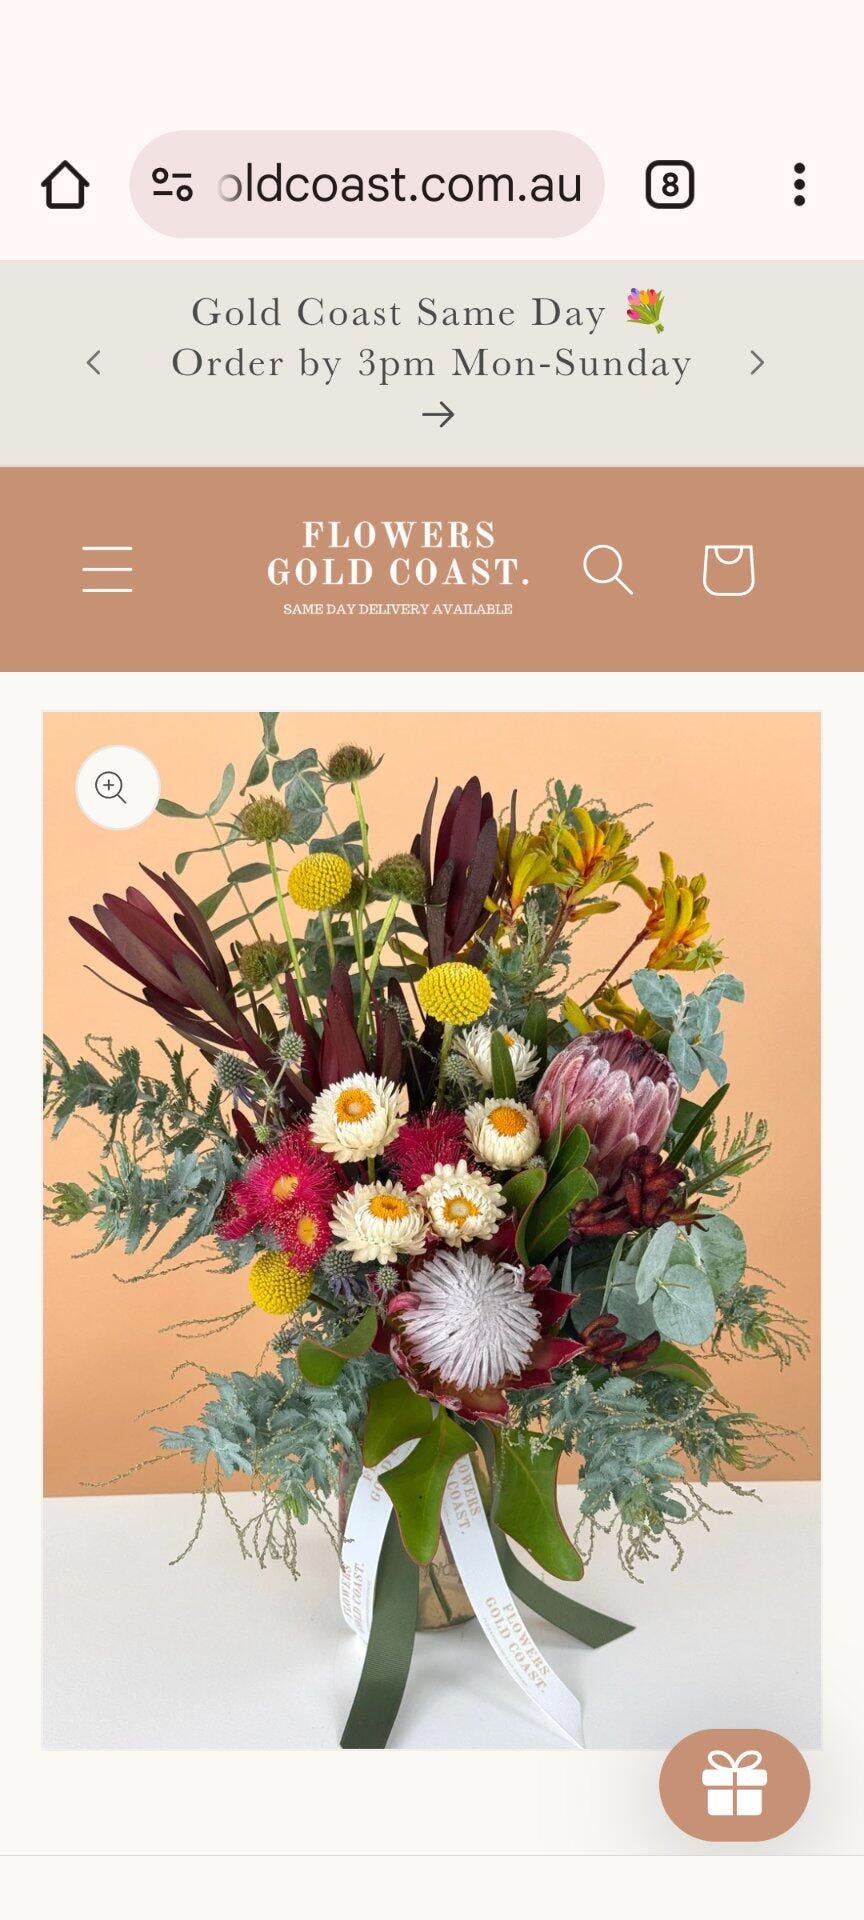View the shopping cart bag icon
The height and width of the screenshot is (1920, 864).
coord(728,569)
